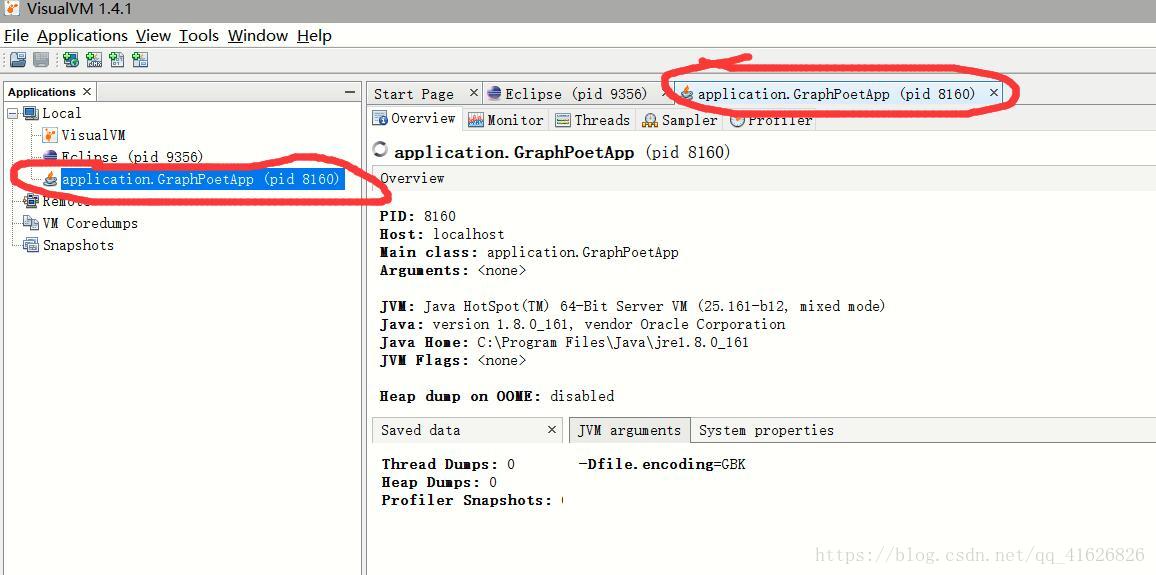Click the Load Snapshot toolbar icon
Image resolution: width=1156 pixels, height=575 pixels.
18,60
